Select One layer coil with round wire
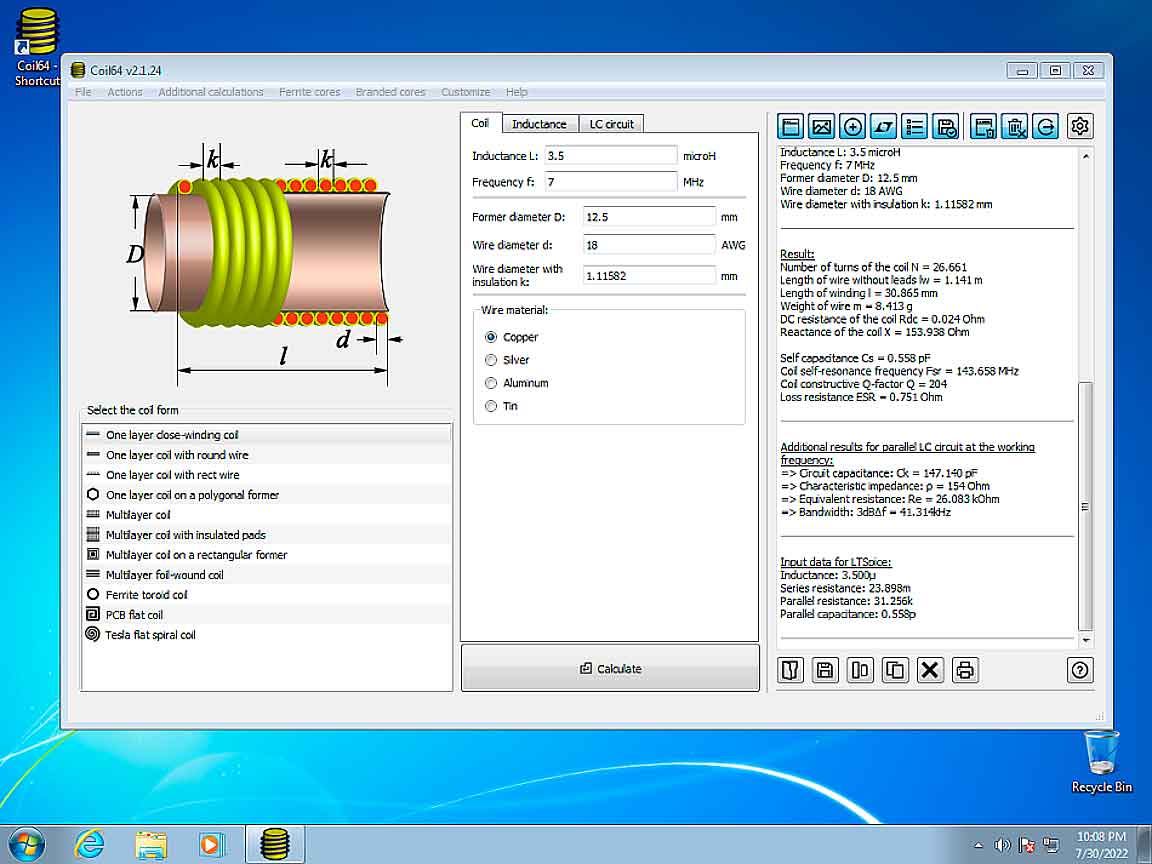 tap(266, 455)
